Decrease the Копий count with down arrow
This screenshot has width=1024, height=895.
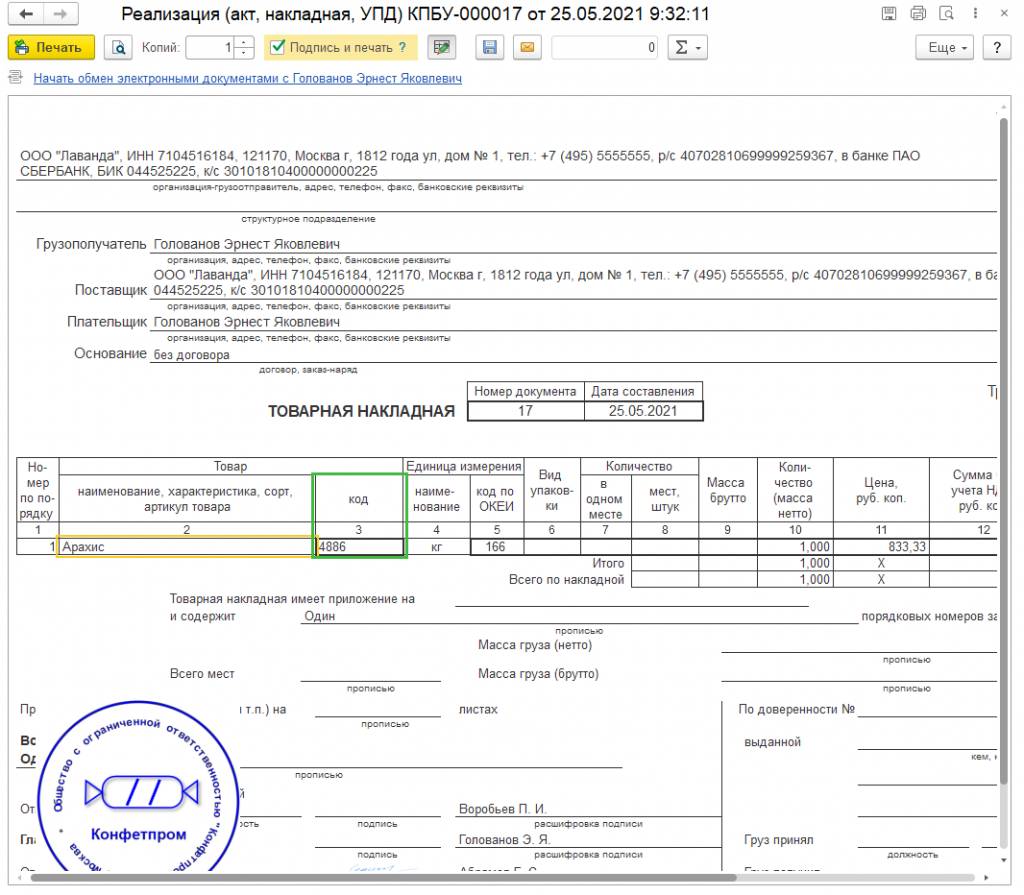244,53
